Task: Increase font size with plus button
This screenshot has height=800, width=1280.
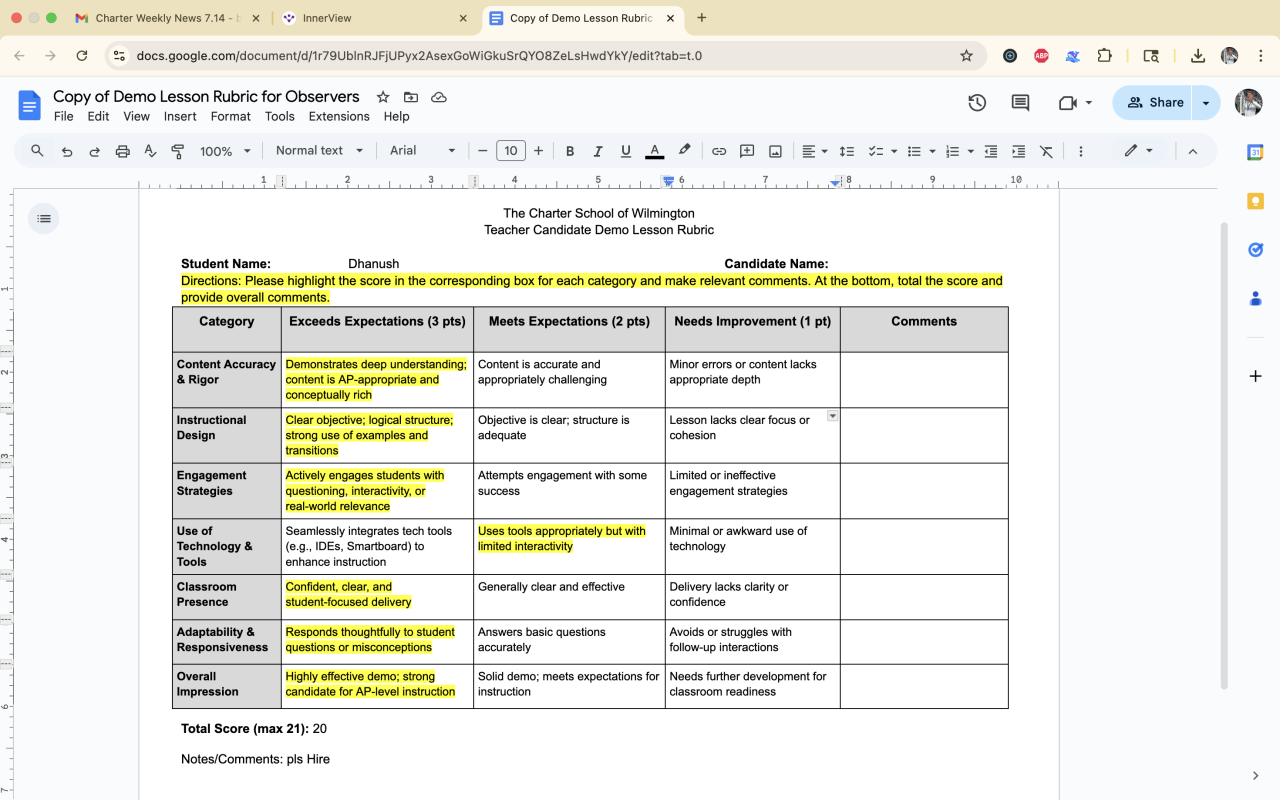Action: point(539,151)
